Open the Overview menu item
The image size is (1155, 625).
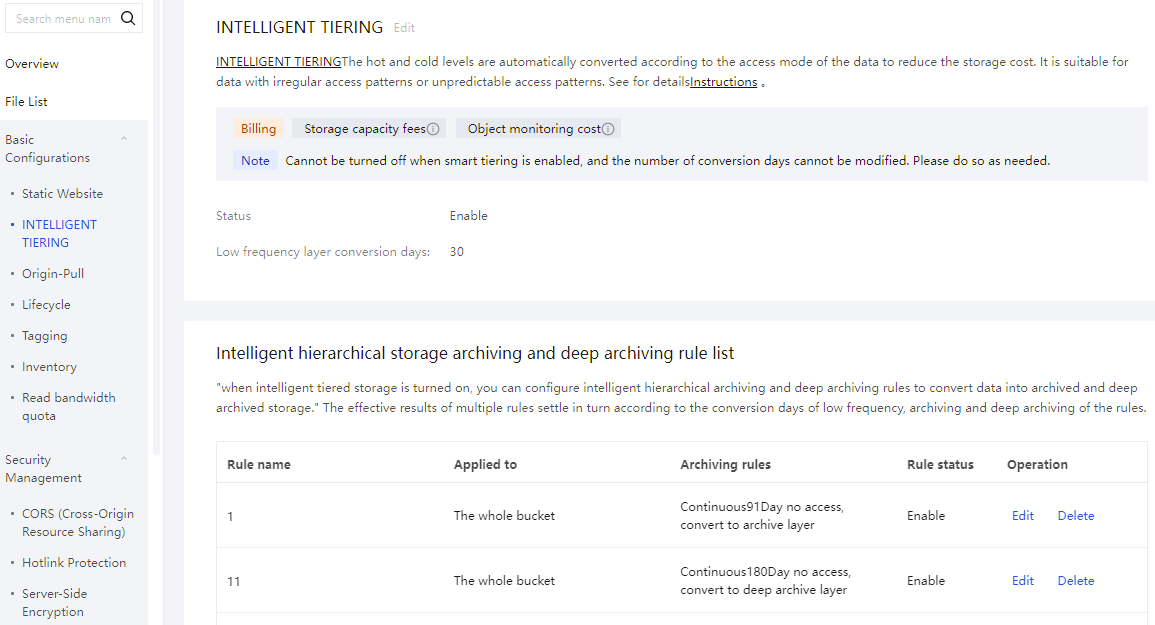click(32, 64)
